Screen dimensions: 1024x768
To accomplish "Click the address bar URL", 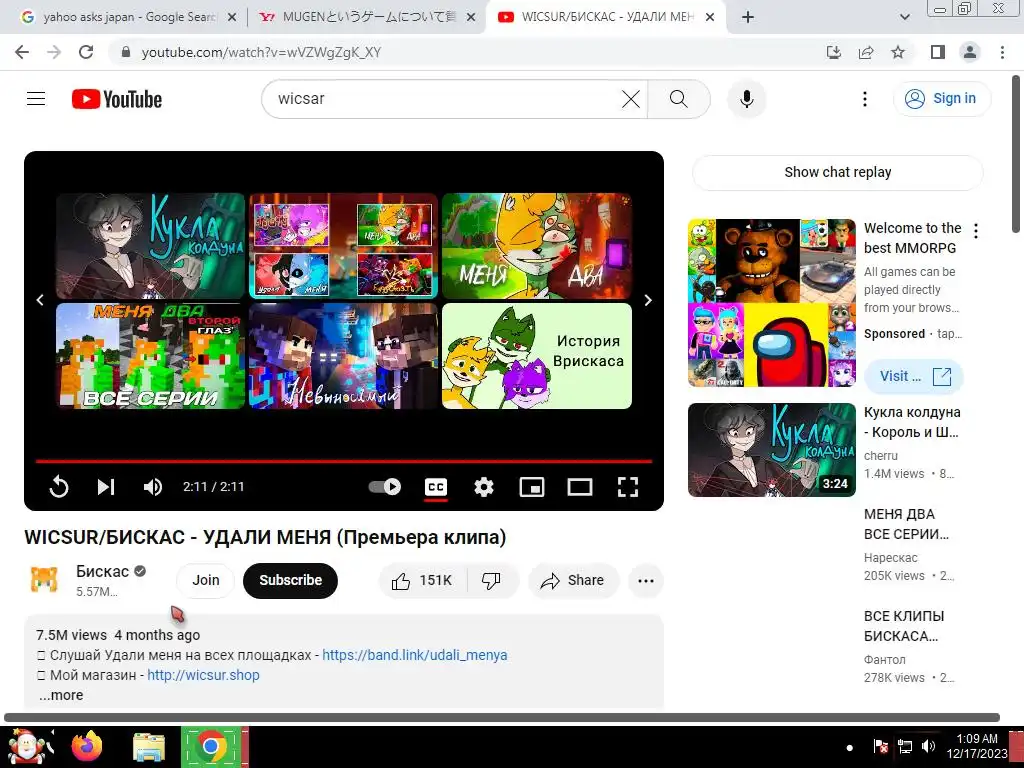I will coord(261,52).
